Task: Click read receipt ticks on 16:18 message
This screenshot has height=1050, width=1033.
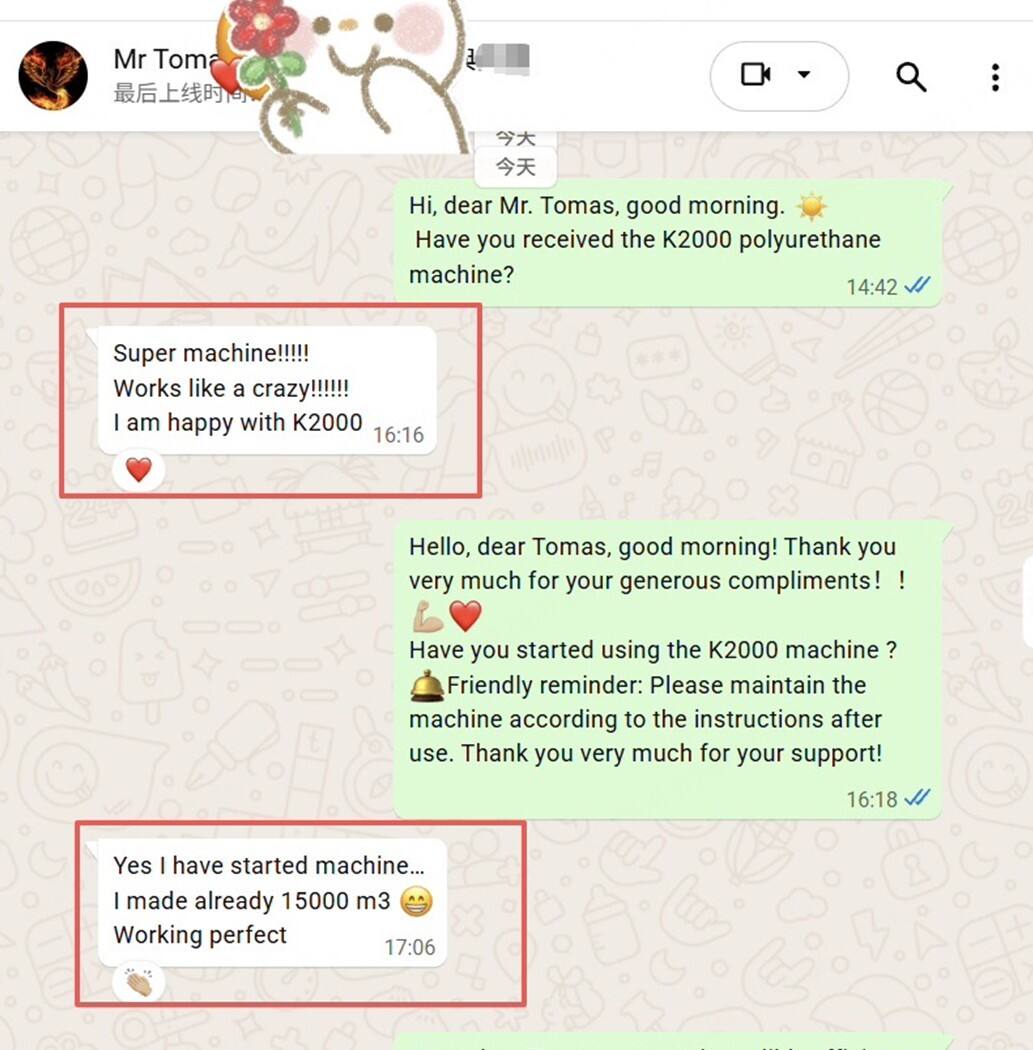Action: pos(917,798)
